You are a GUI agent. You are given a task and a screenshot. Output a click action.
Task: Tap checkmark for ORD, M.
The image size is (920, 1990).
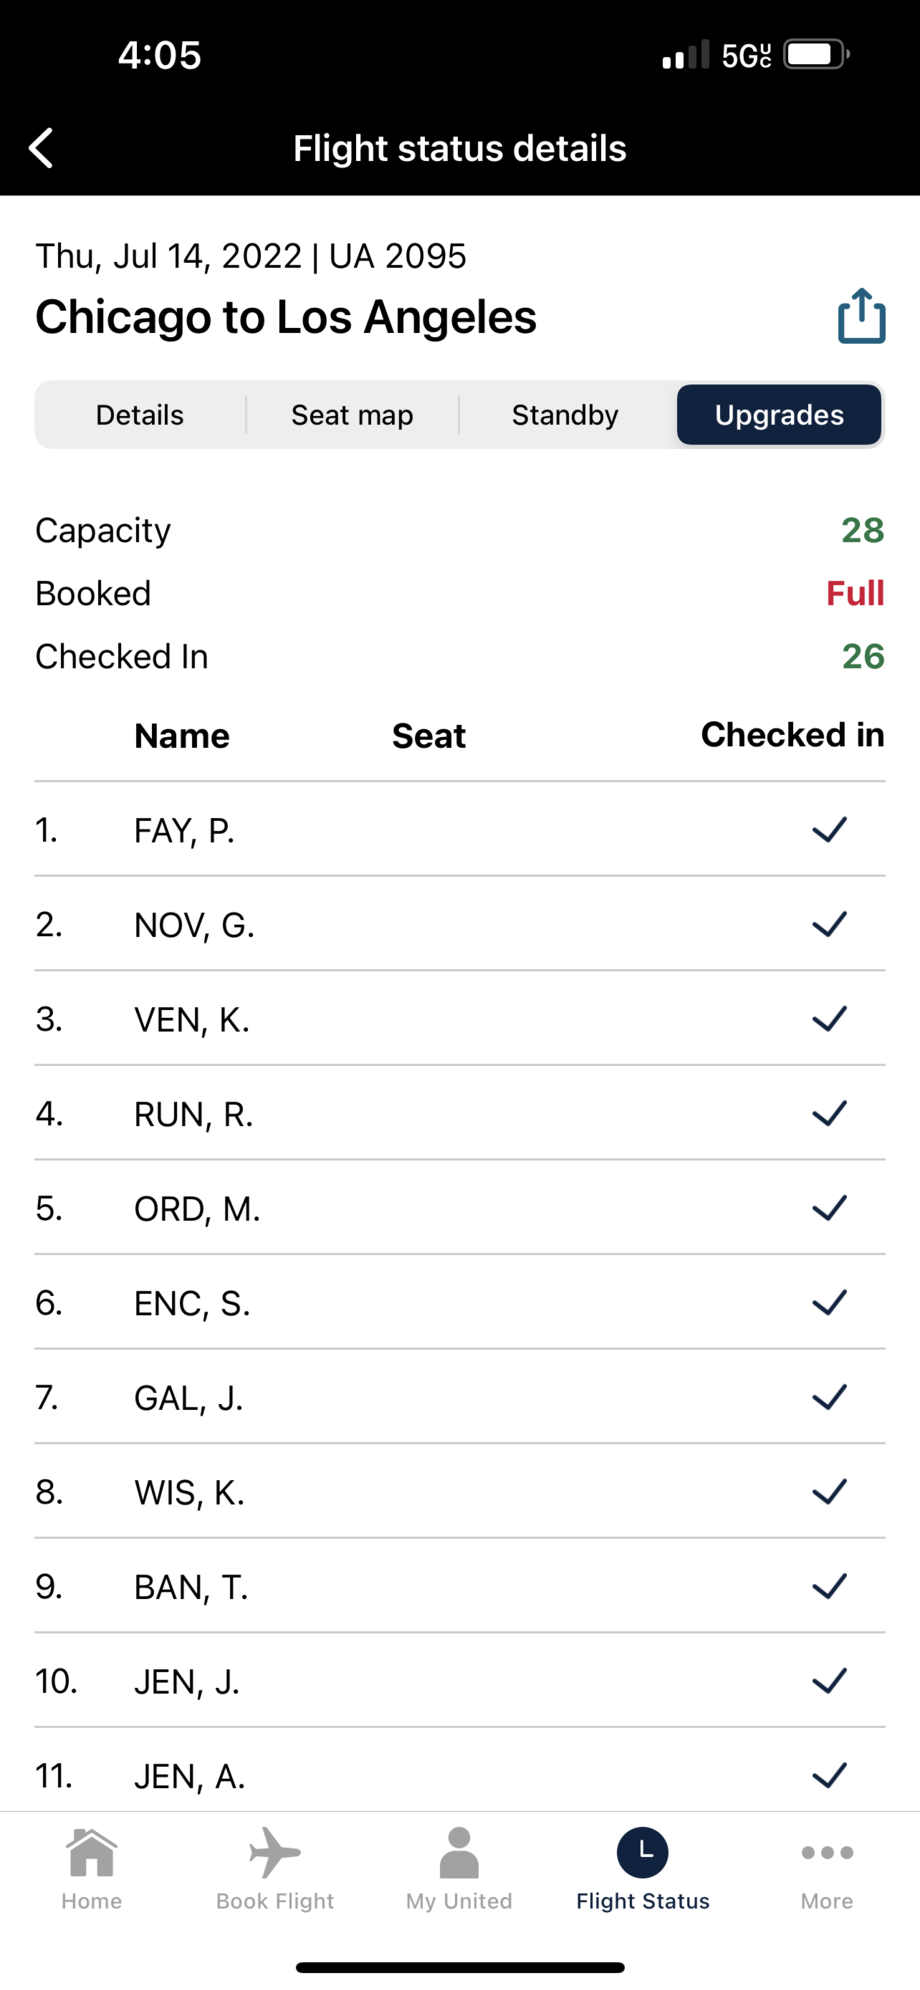tap(829, 1208)
